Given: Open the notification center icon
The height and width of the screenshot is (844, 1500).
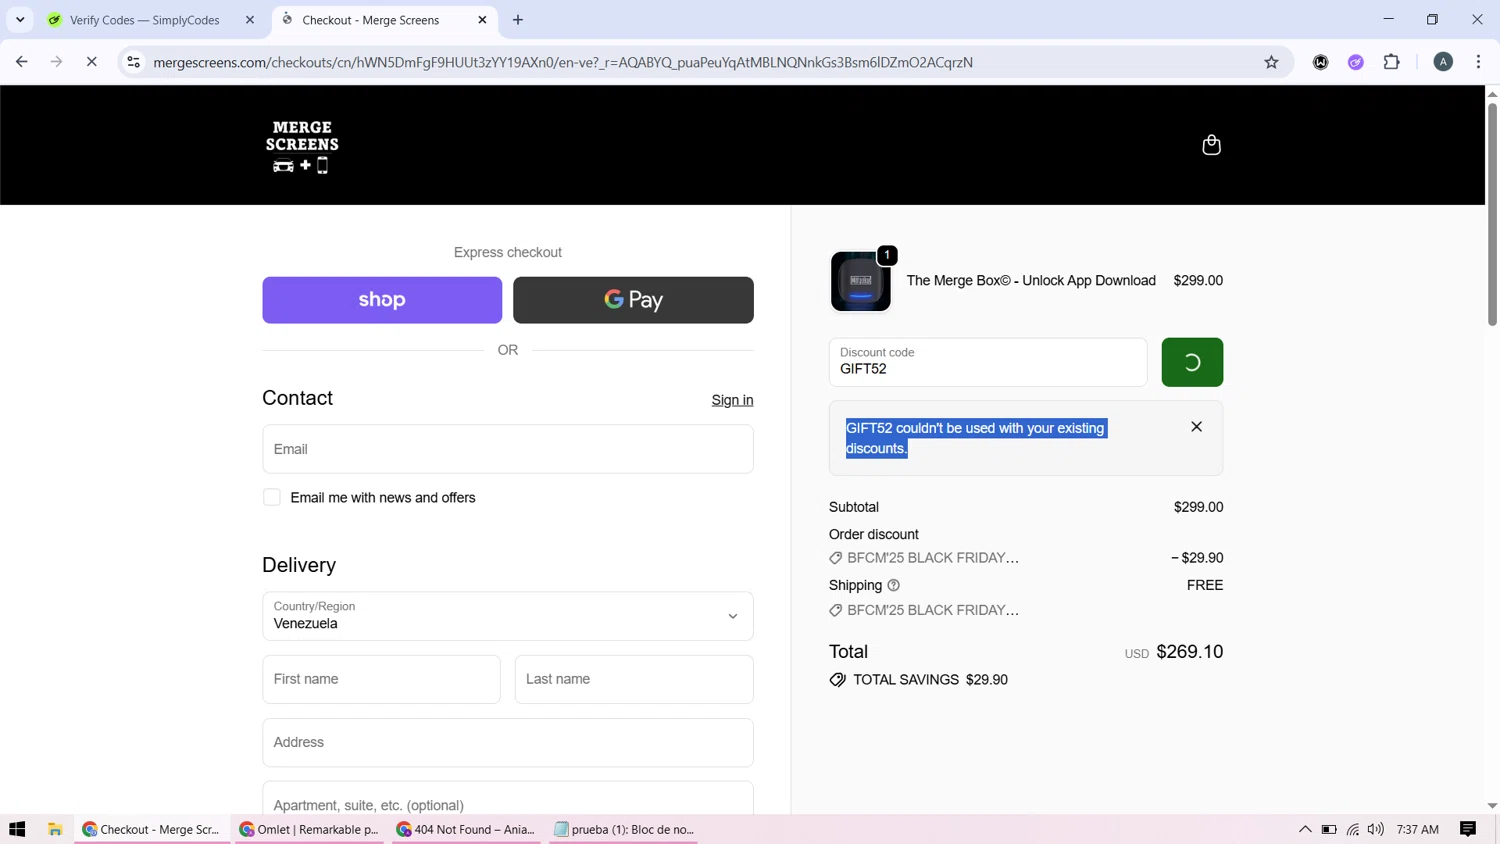Looking at the screenshot, I should coord(1468,829).
